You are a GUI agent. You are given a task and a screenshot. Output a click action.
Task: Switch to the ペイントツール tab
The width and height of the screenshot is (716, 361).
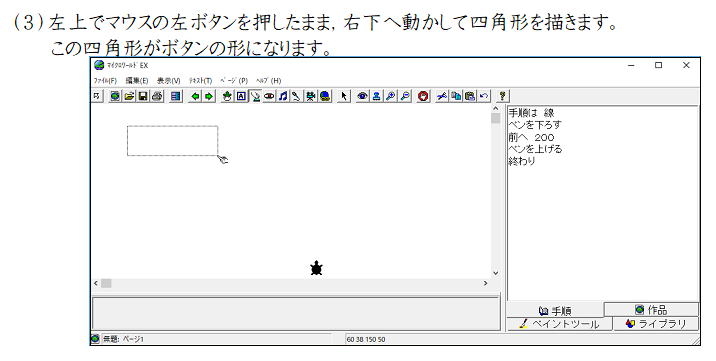560,324
